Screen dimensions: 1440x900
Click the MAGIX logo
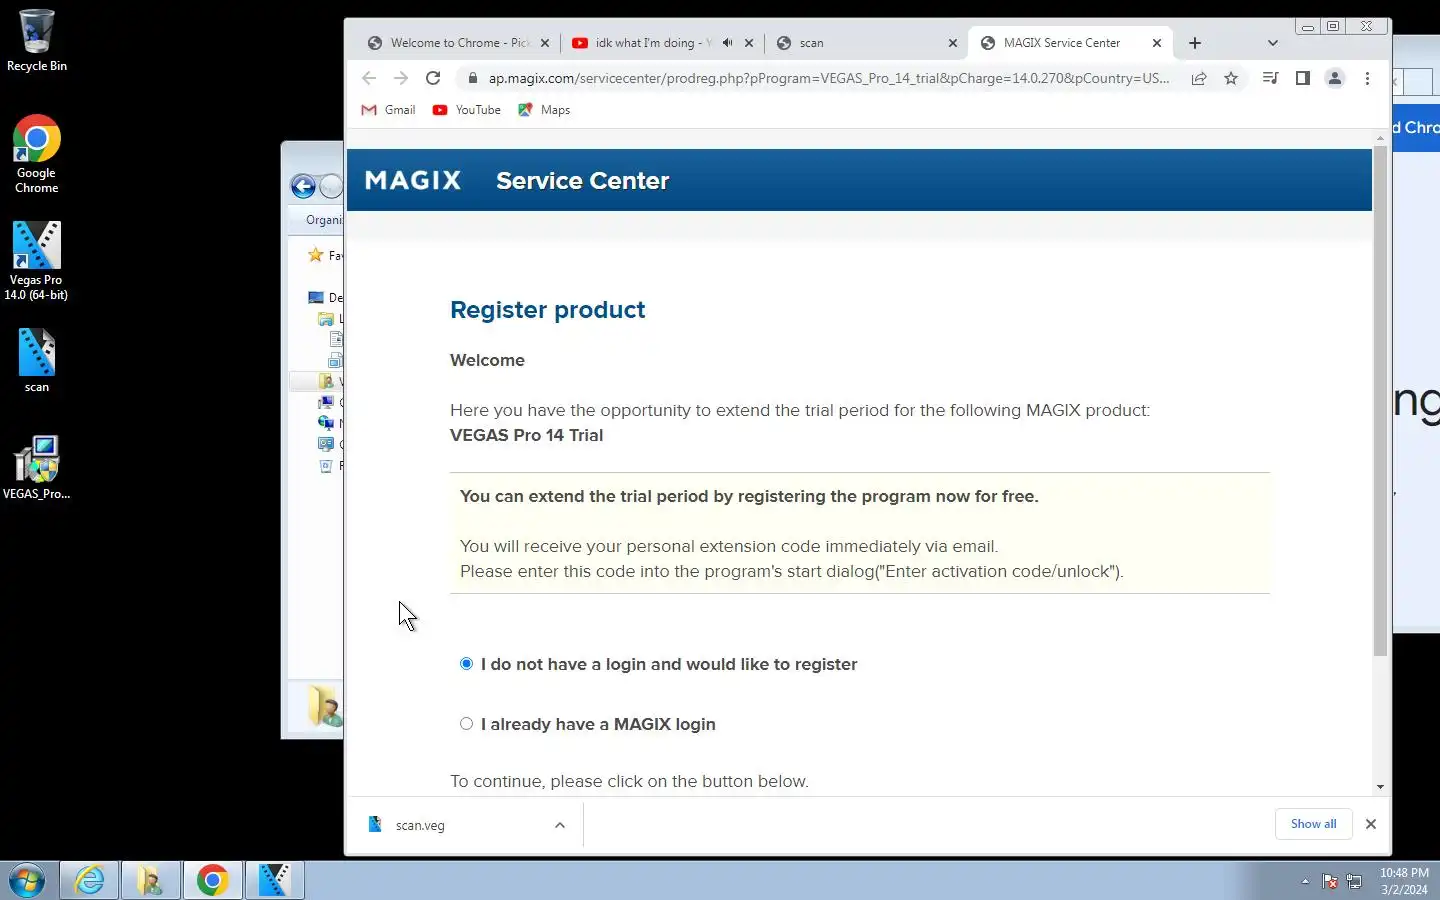(413, 181)
